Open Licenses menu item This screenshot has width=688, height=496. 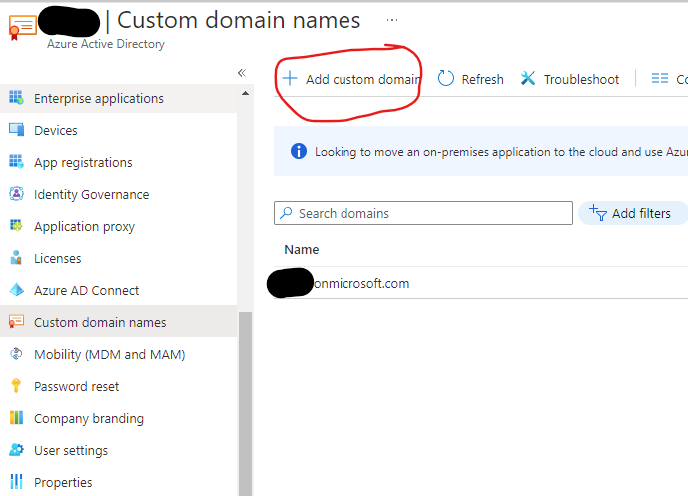(x=118, y=259)
